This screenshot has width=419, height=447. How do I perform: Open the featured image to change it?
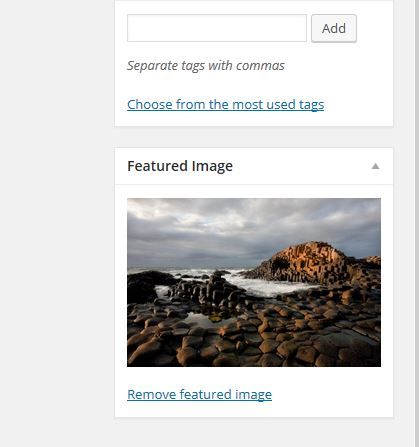[x=254, y=283]
